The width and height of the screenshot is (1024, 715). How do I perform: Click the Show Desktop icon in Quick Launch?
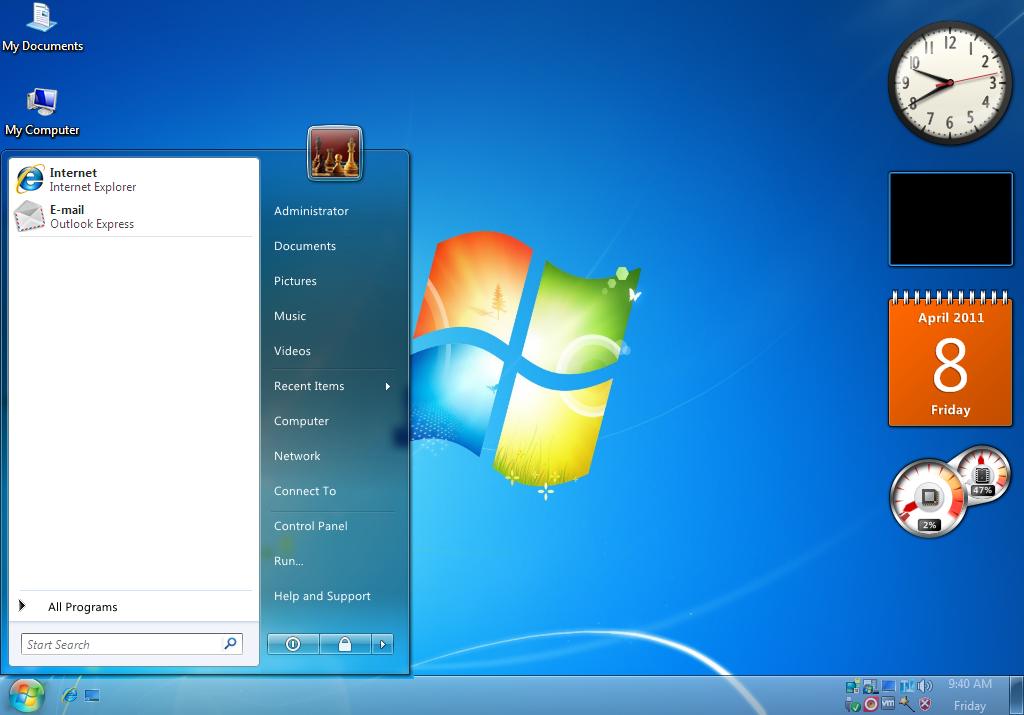92,695
